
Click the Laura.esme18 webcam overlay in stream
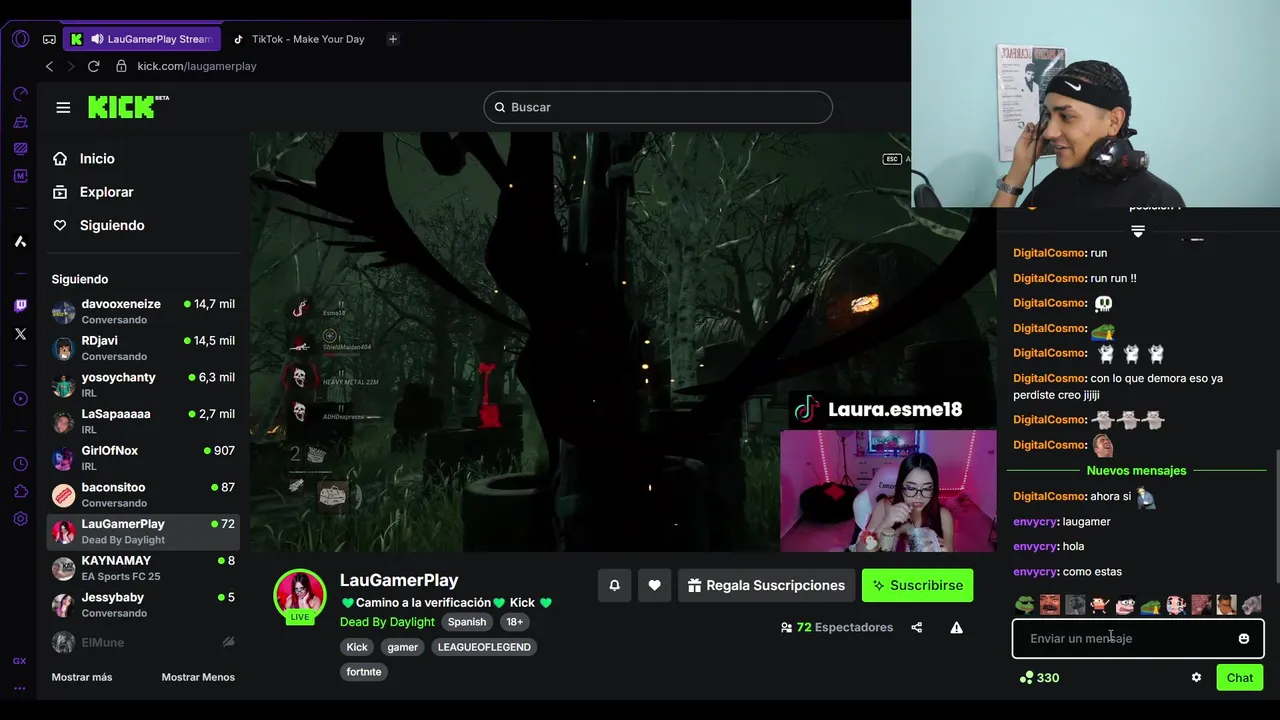tap(888, 490)
